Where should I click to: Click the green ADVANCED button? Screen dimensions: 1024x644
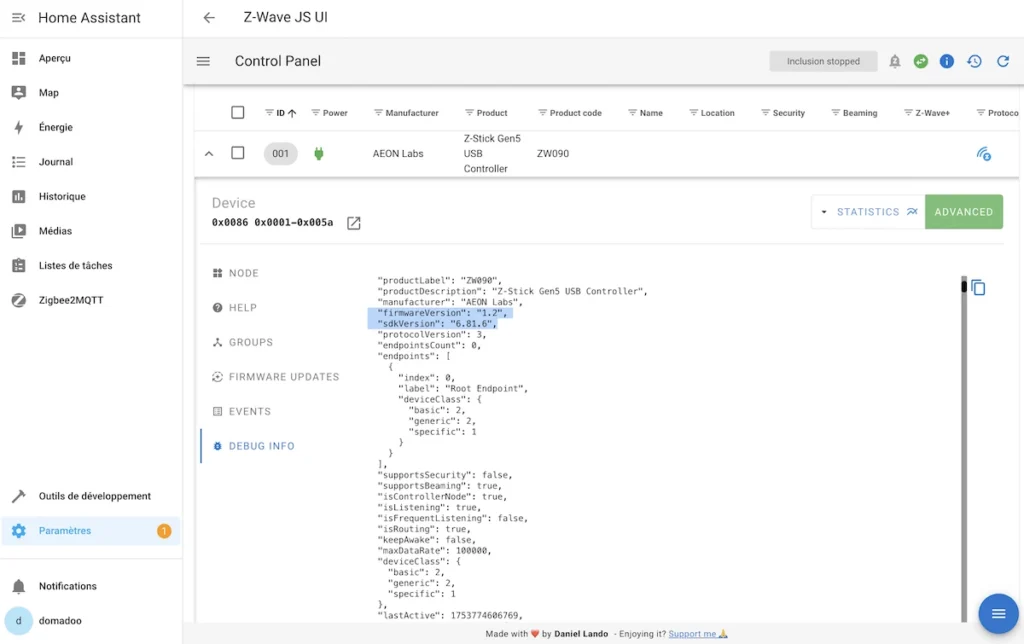(964, 212)
